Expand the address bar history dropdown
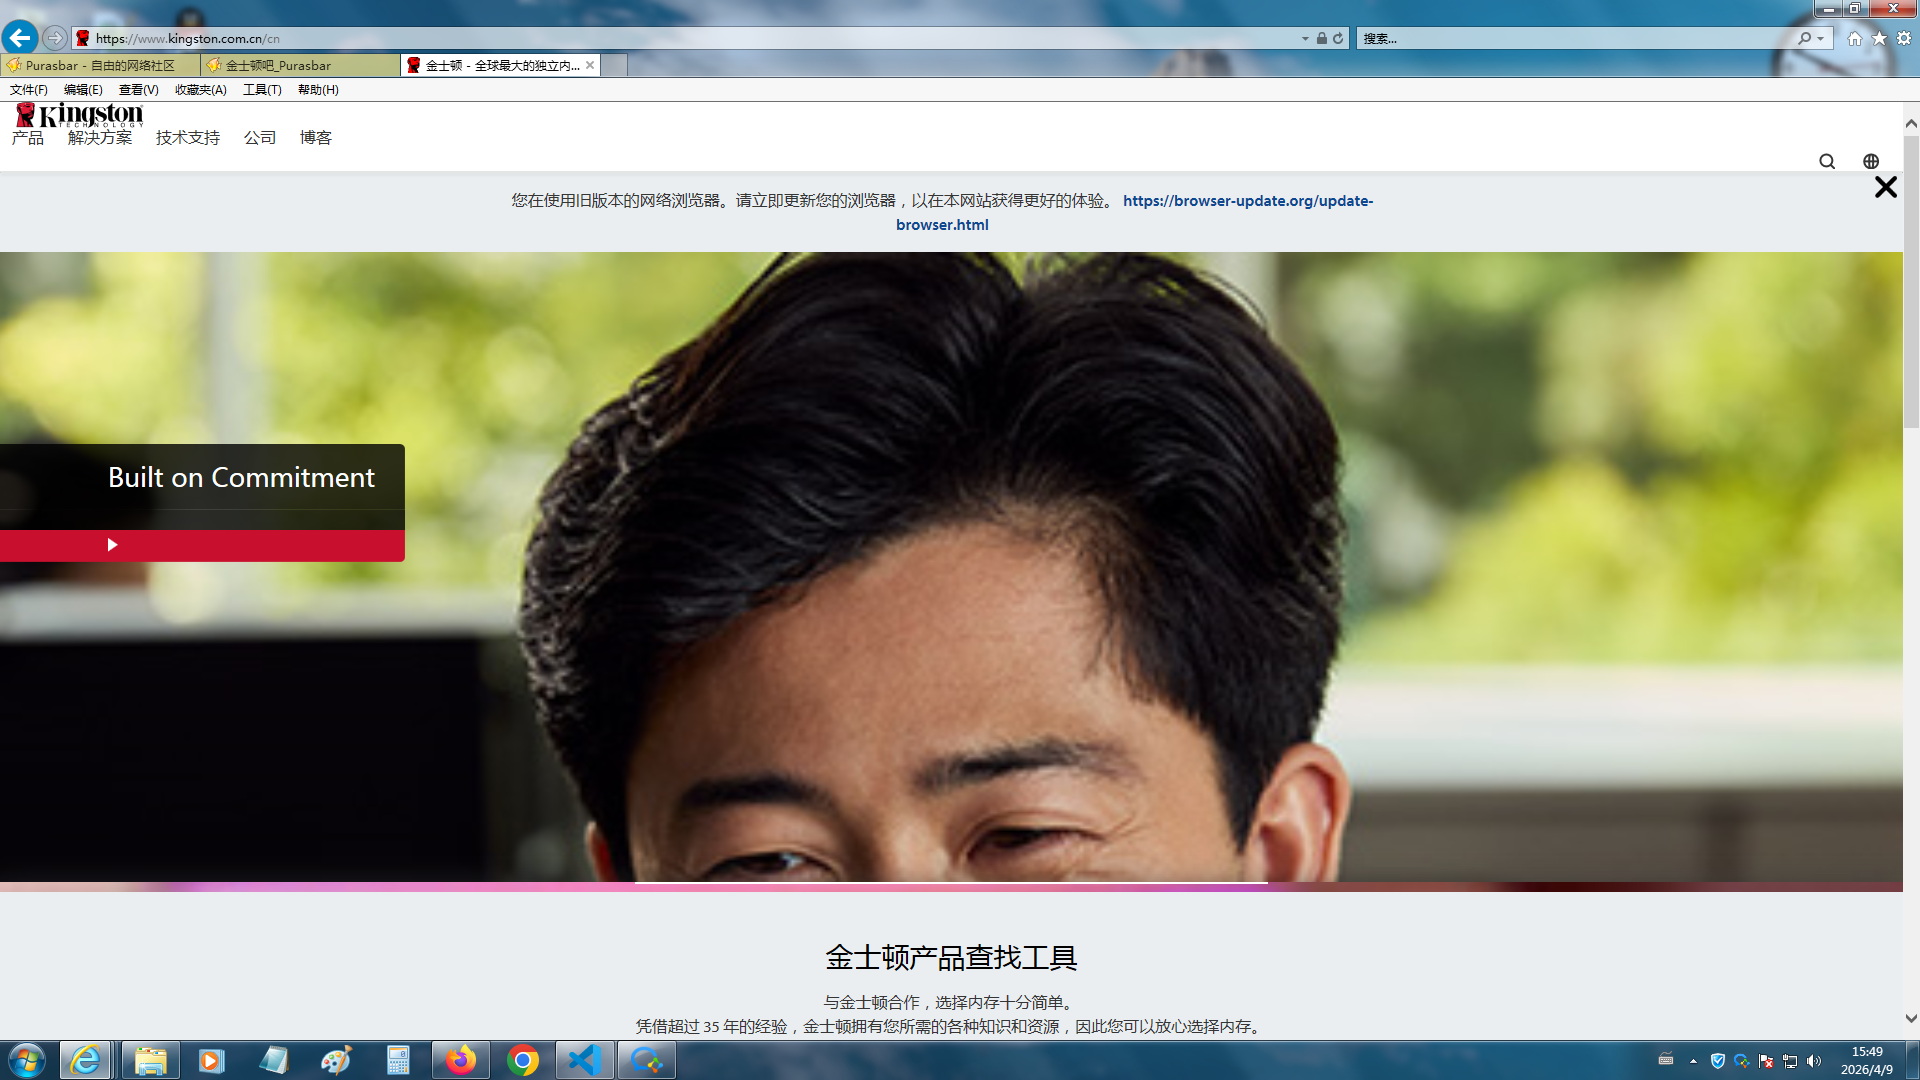This screenshot has height=1080, width=1920. pyautogui.click(x=1305, y=38)
